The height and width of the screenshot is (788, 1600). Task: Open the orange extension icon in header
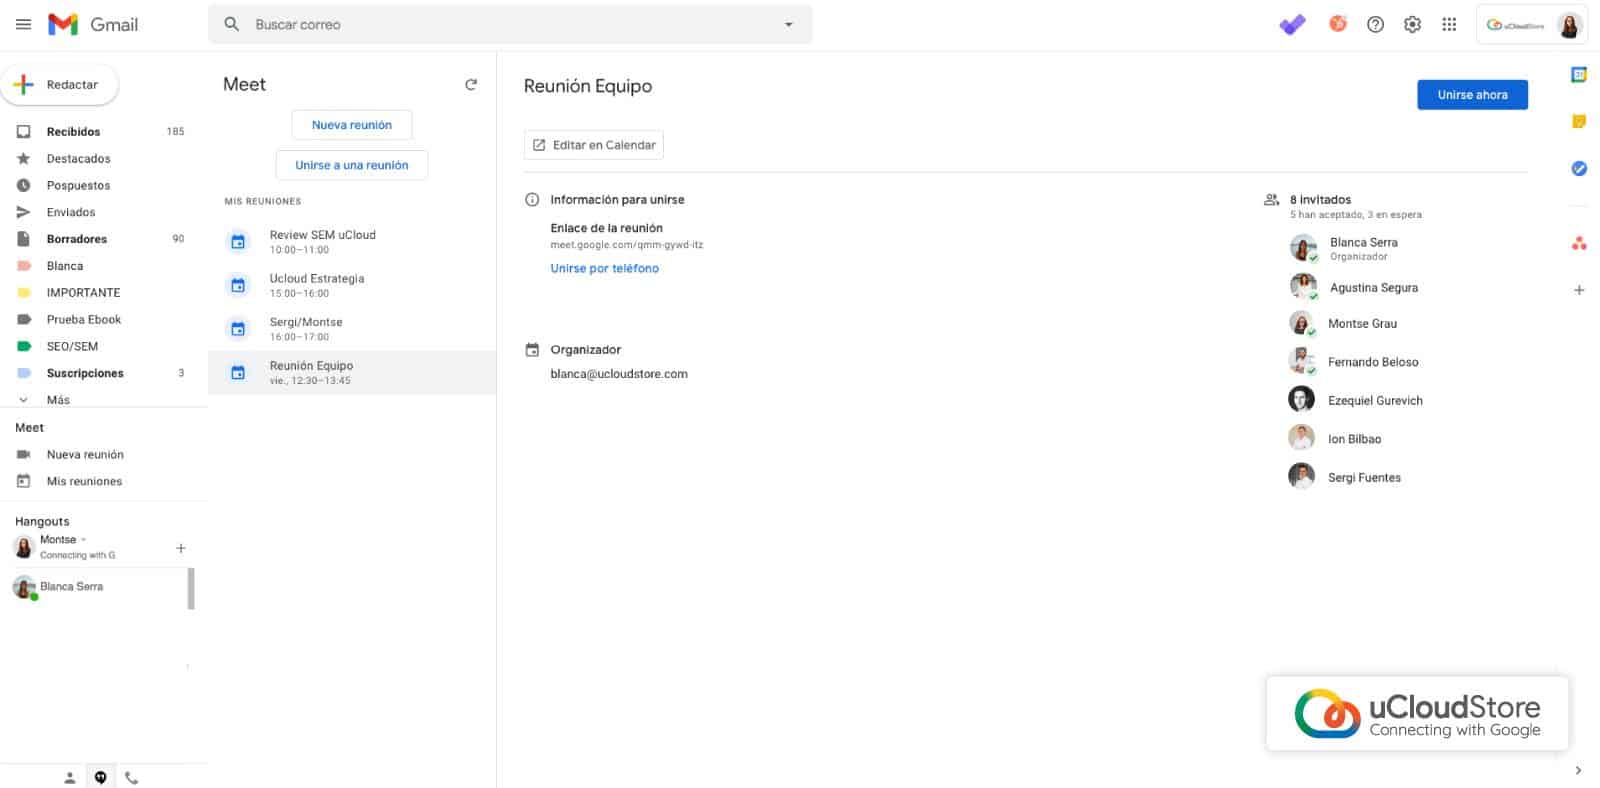(x=1337, y=24)
